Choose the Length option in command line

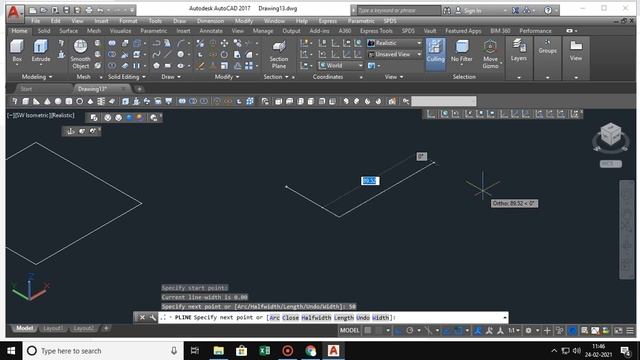pyautogui.click(x=344, y=318)
